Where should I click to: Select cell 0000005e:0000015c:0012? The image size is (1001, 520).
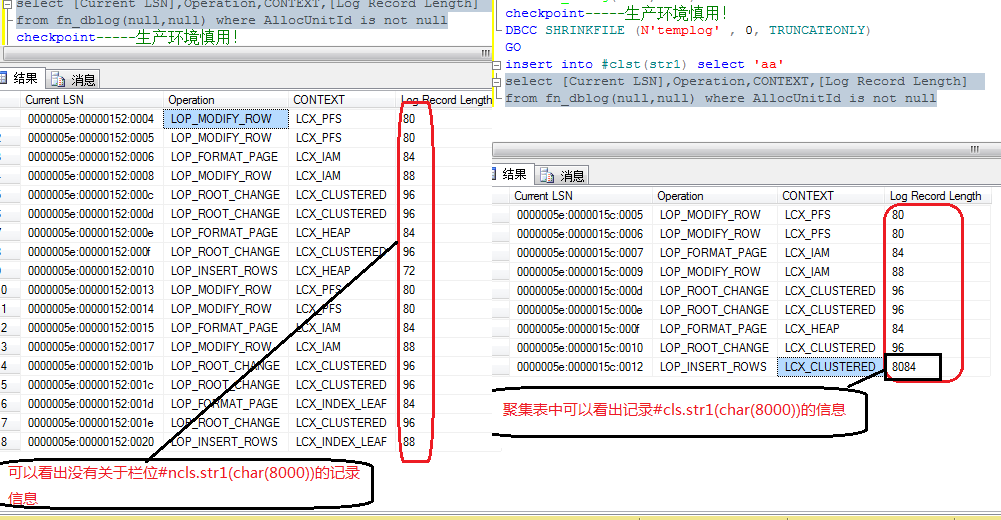580,367
